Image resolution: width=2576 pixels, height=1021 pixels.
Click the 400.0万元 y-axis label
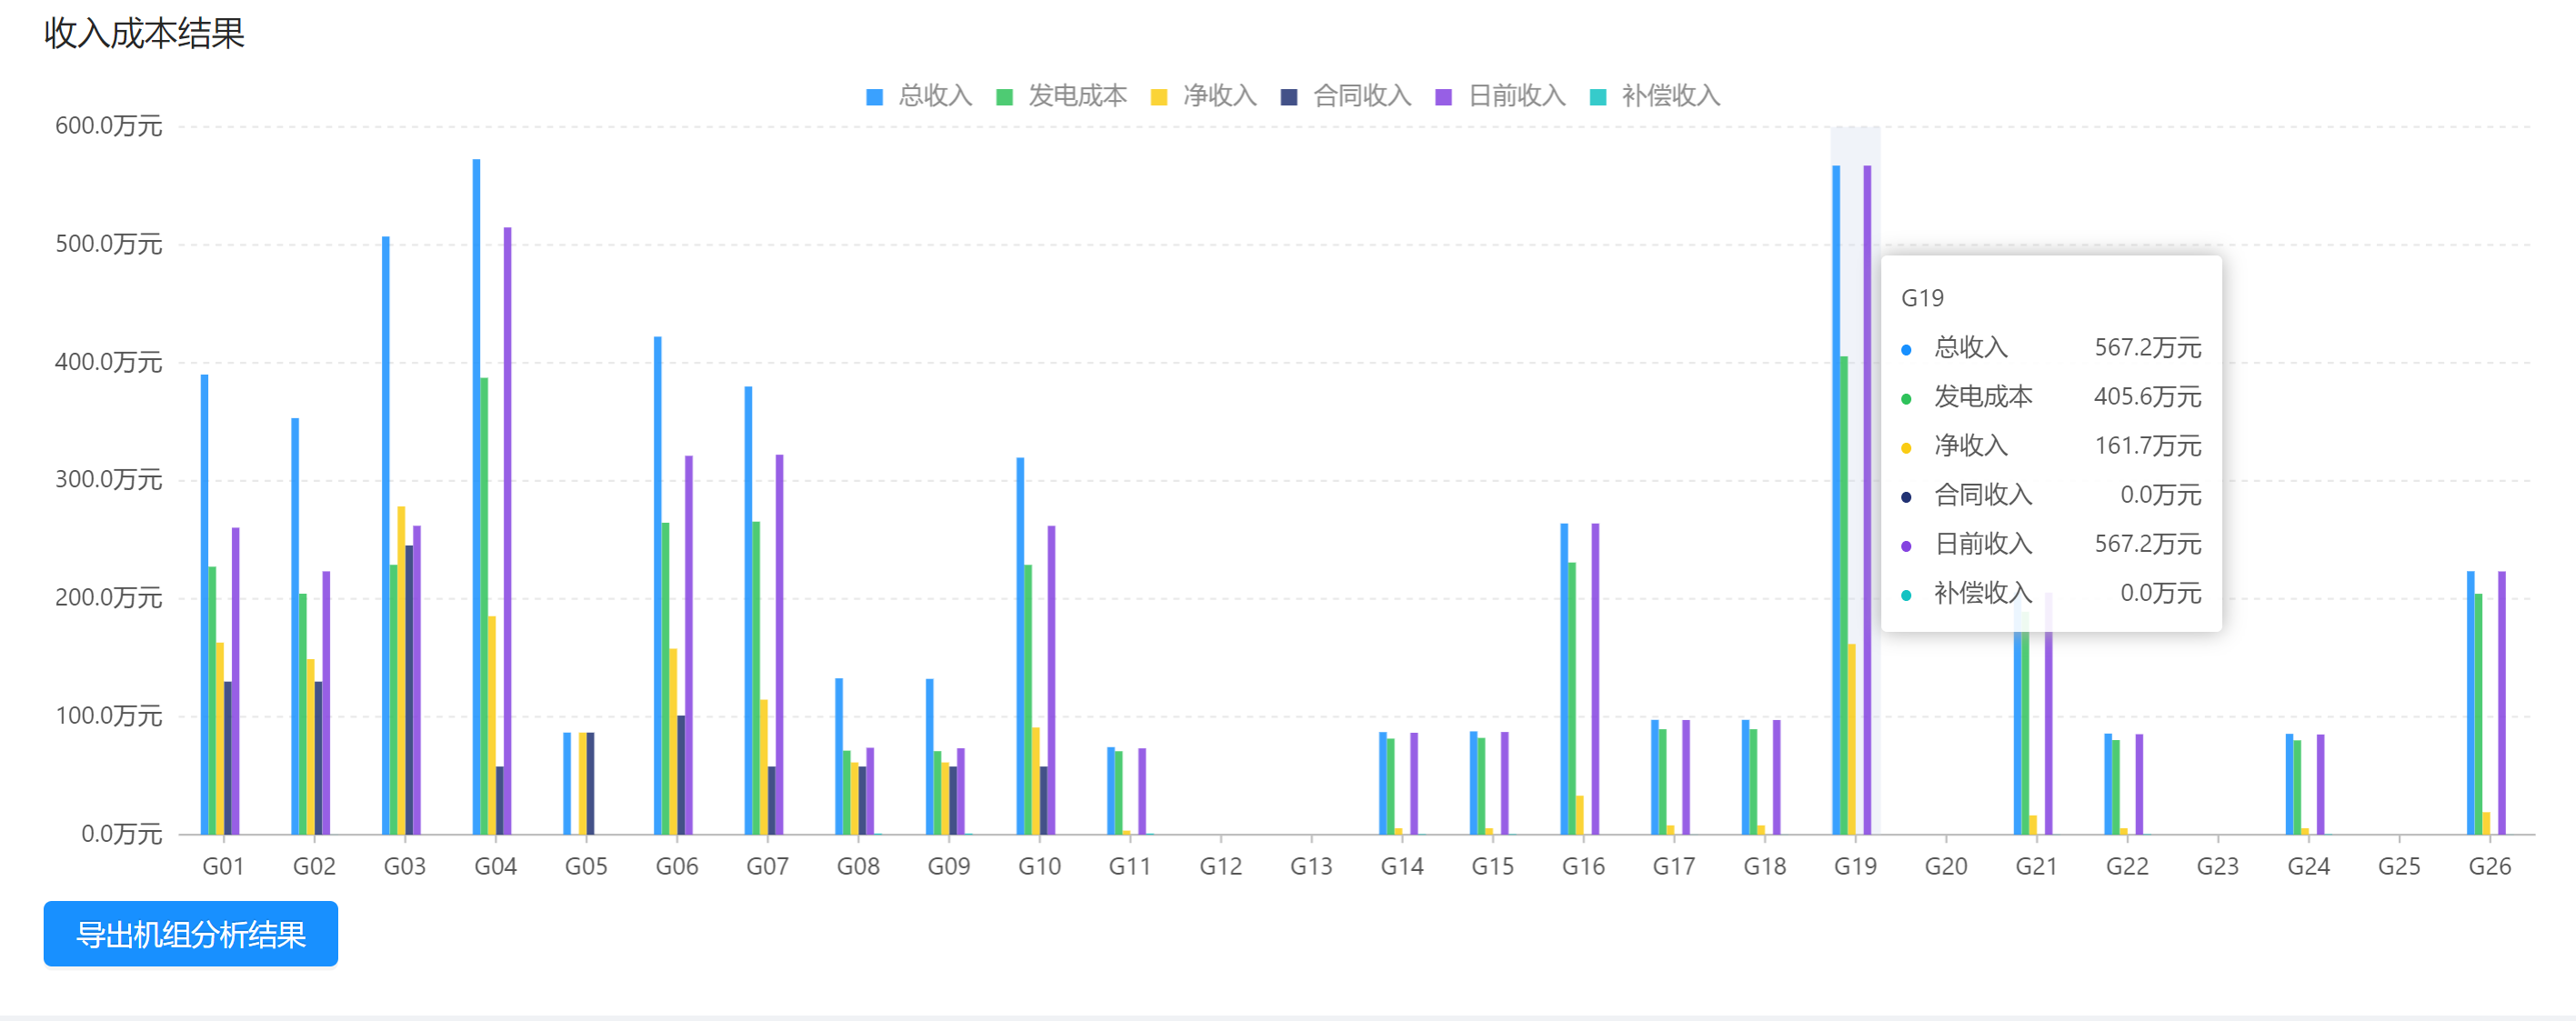click(x=108, y=362)
